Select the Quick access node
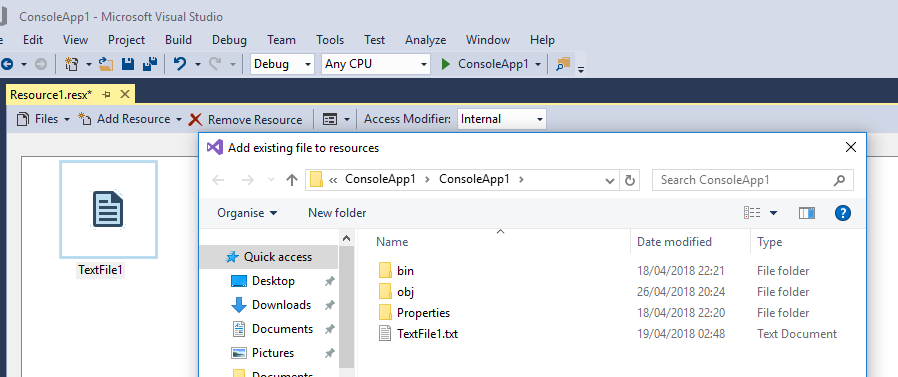Screen dimensions: 898x377 coord(269,257)
